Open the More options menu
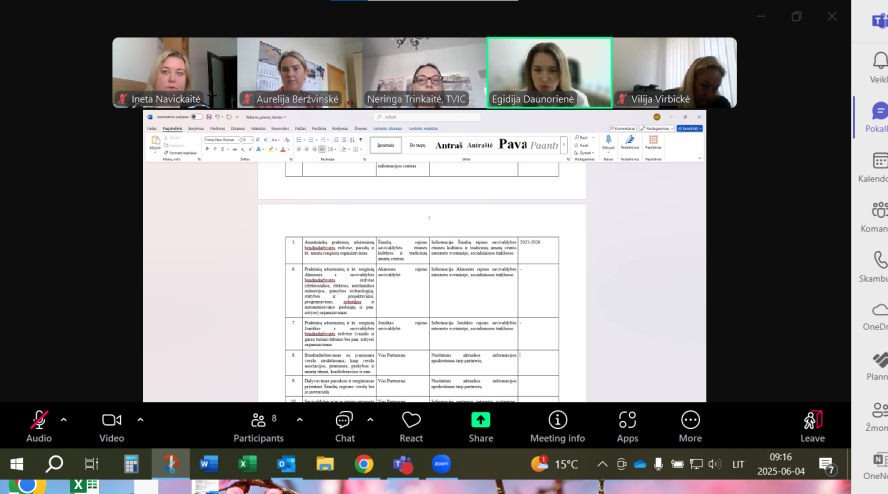This screenshot has width=888, height=494. [690, 427]
